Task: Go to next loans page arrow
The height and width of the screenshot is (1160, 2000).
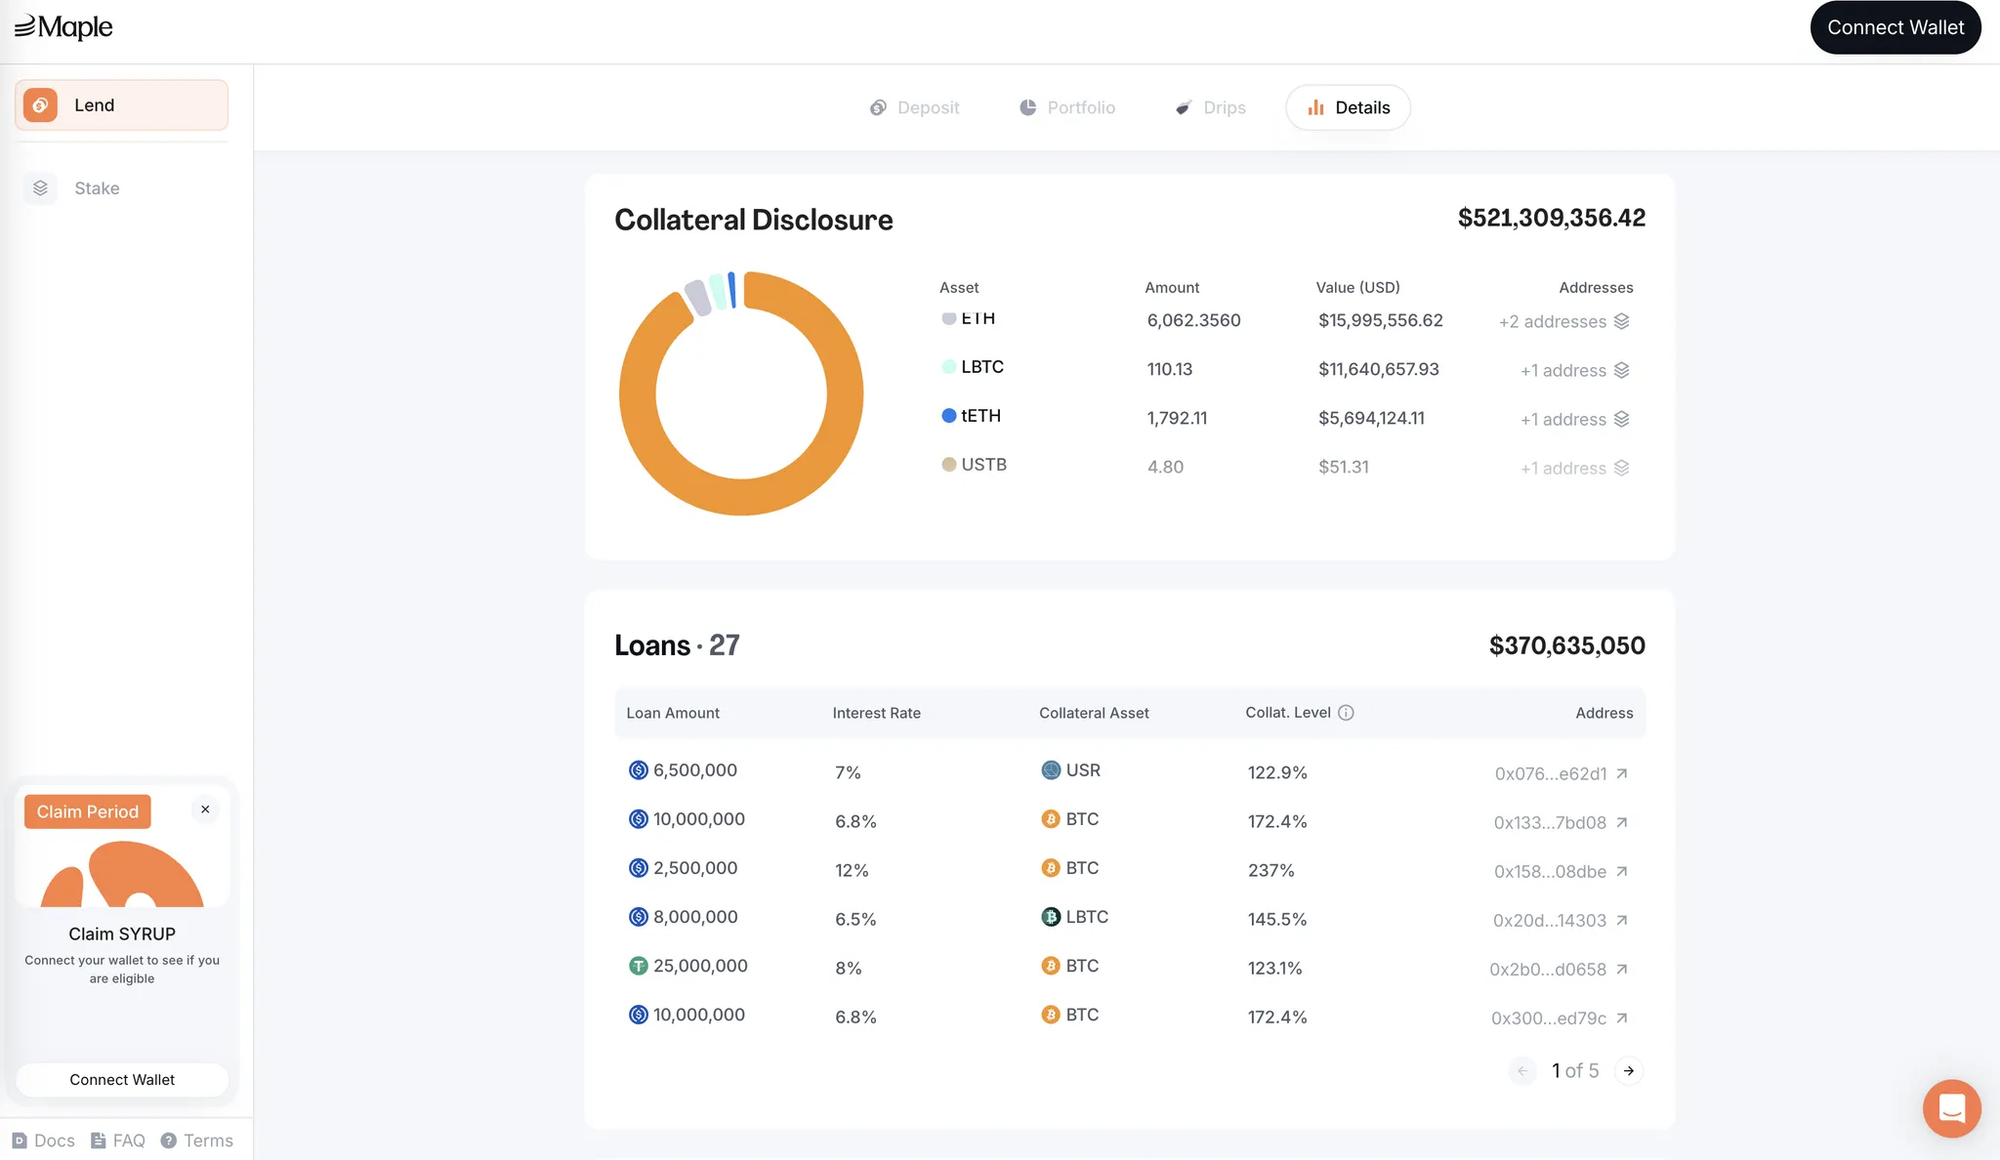Action: tap(1629, 1071)
